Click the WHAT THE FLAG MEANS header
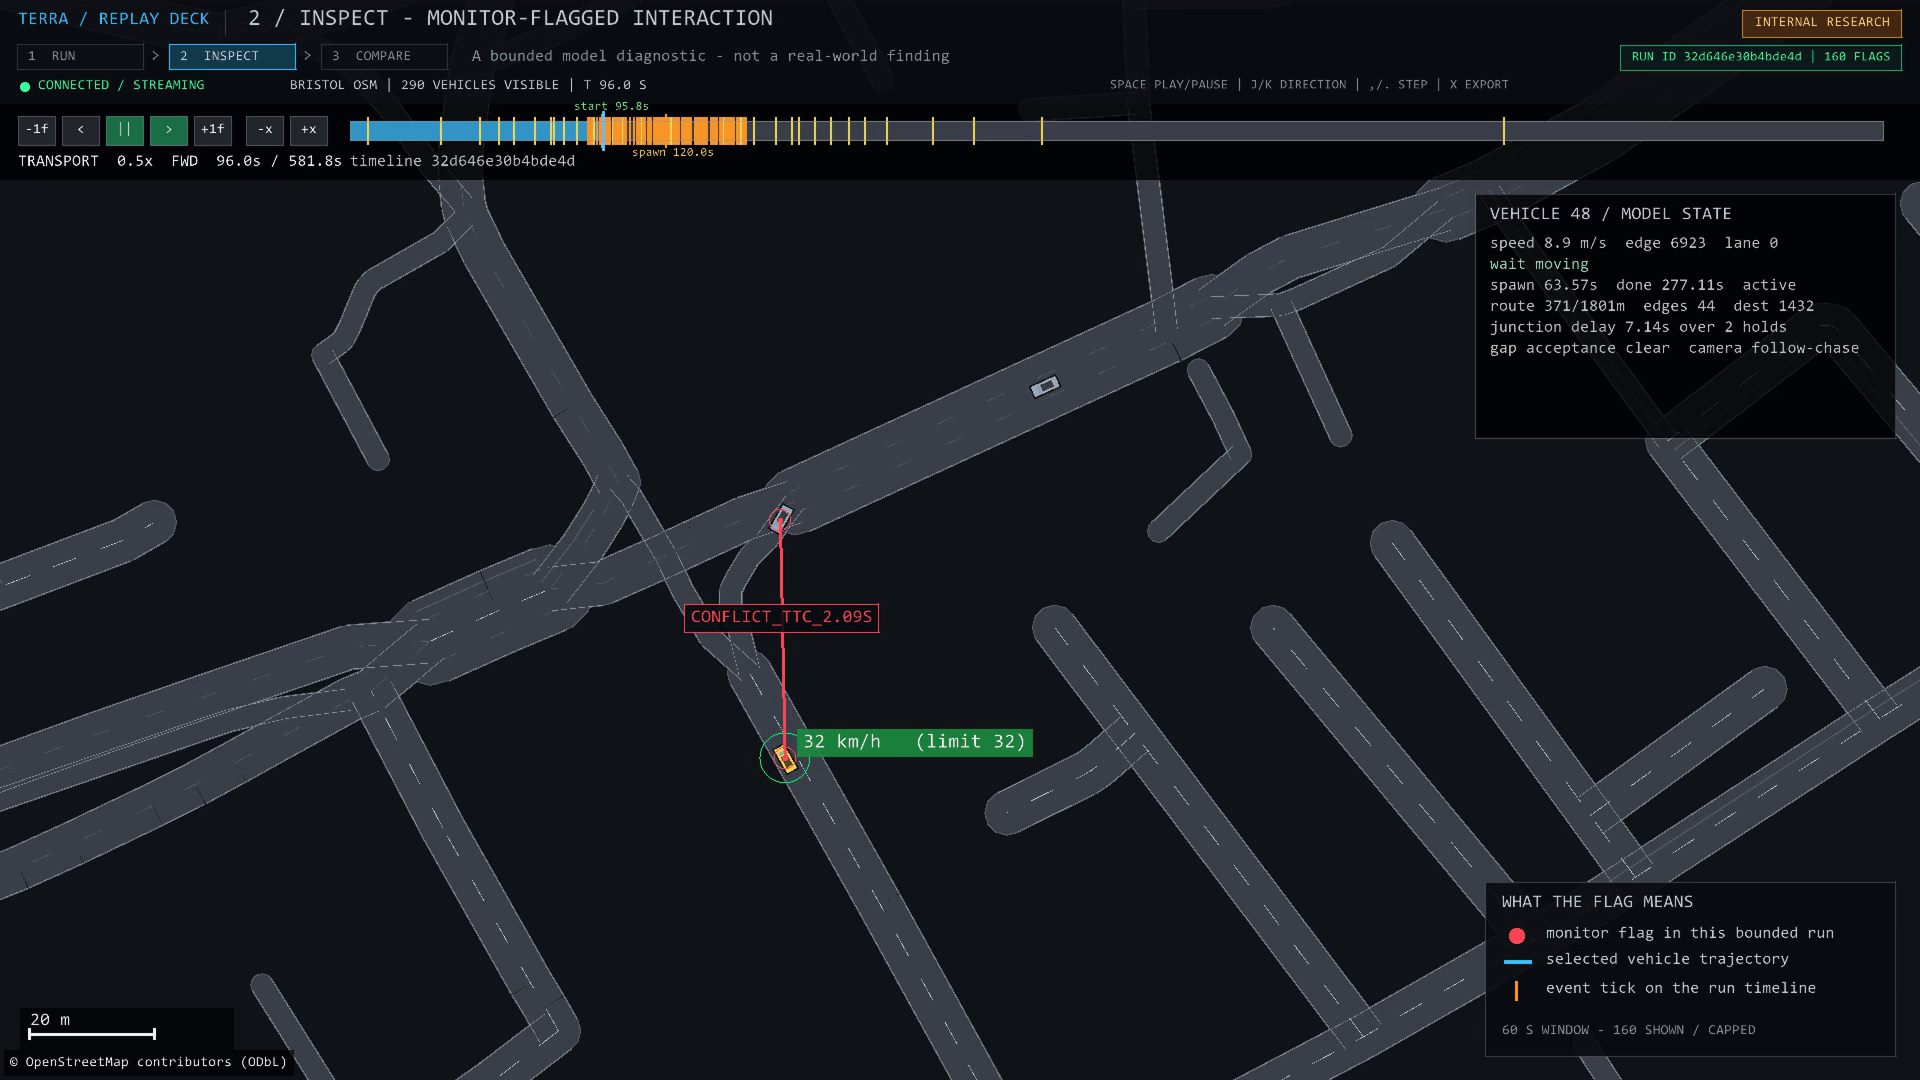Screen dimensions: 1920x1080 point(1597,902)
